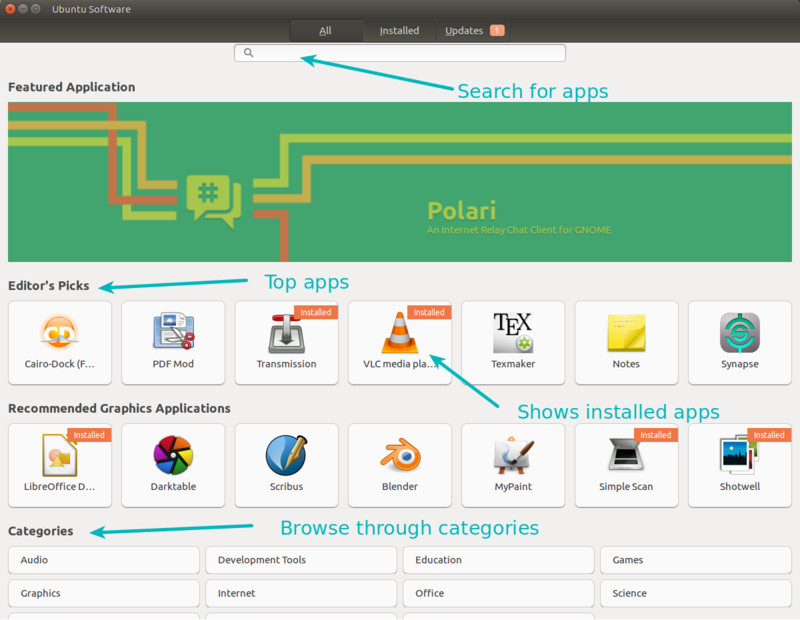Open the featured Polari banner

[x=399, y=181]
